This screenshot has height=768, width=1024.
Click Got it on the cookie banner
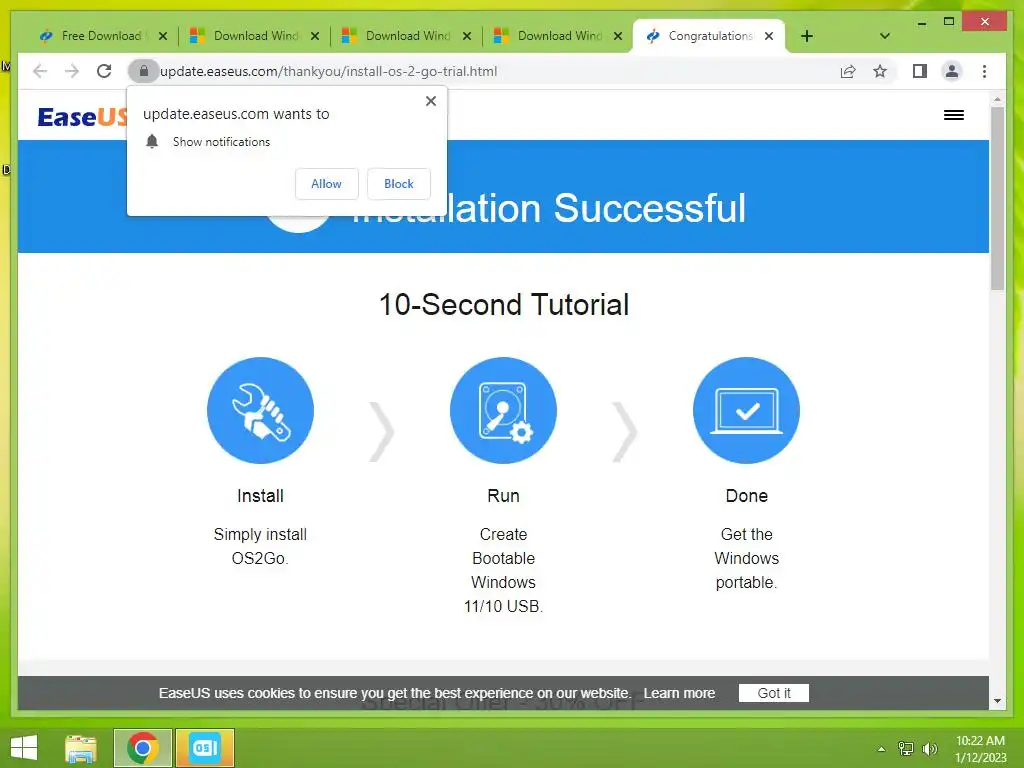774,693
